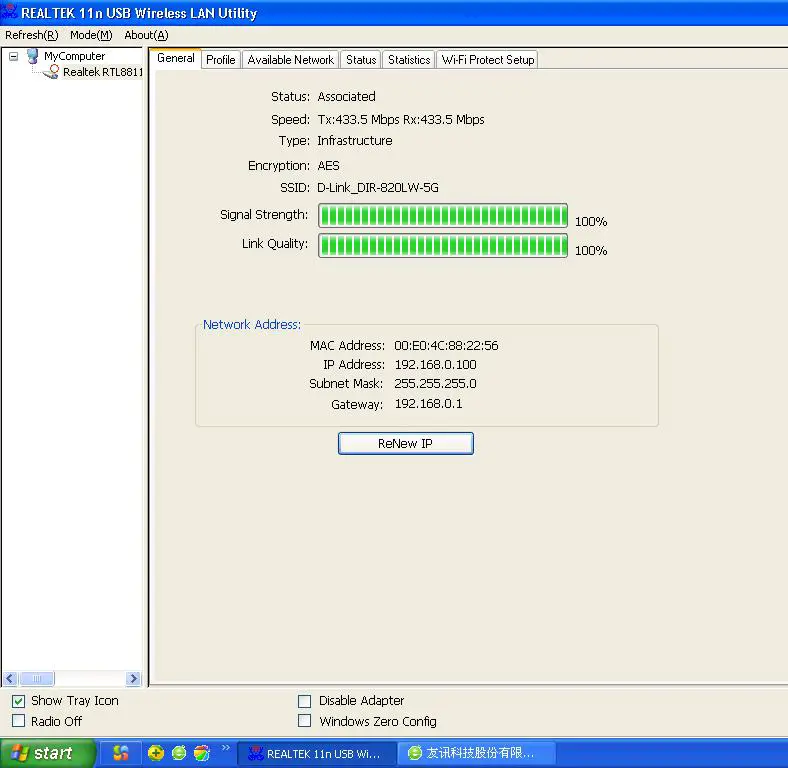
Task: Click the Link Quality progress bar
Action: [x=443, y=245]
